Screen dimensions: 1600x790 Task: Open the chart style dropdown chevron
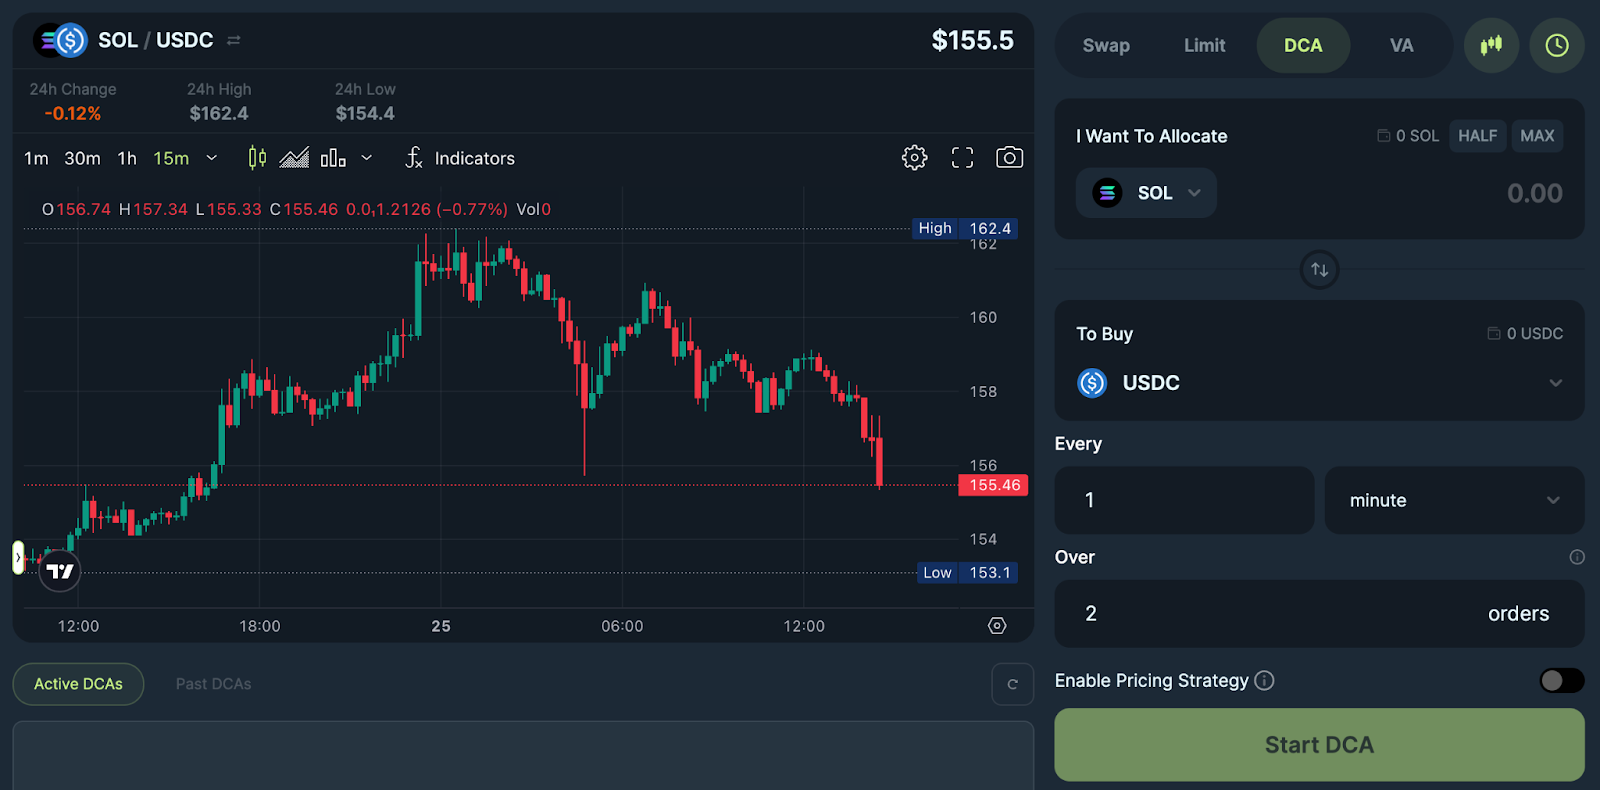point(367,158)
